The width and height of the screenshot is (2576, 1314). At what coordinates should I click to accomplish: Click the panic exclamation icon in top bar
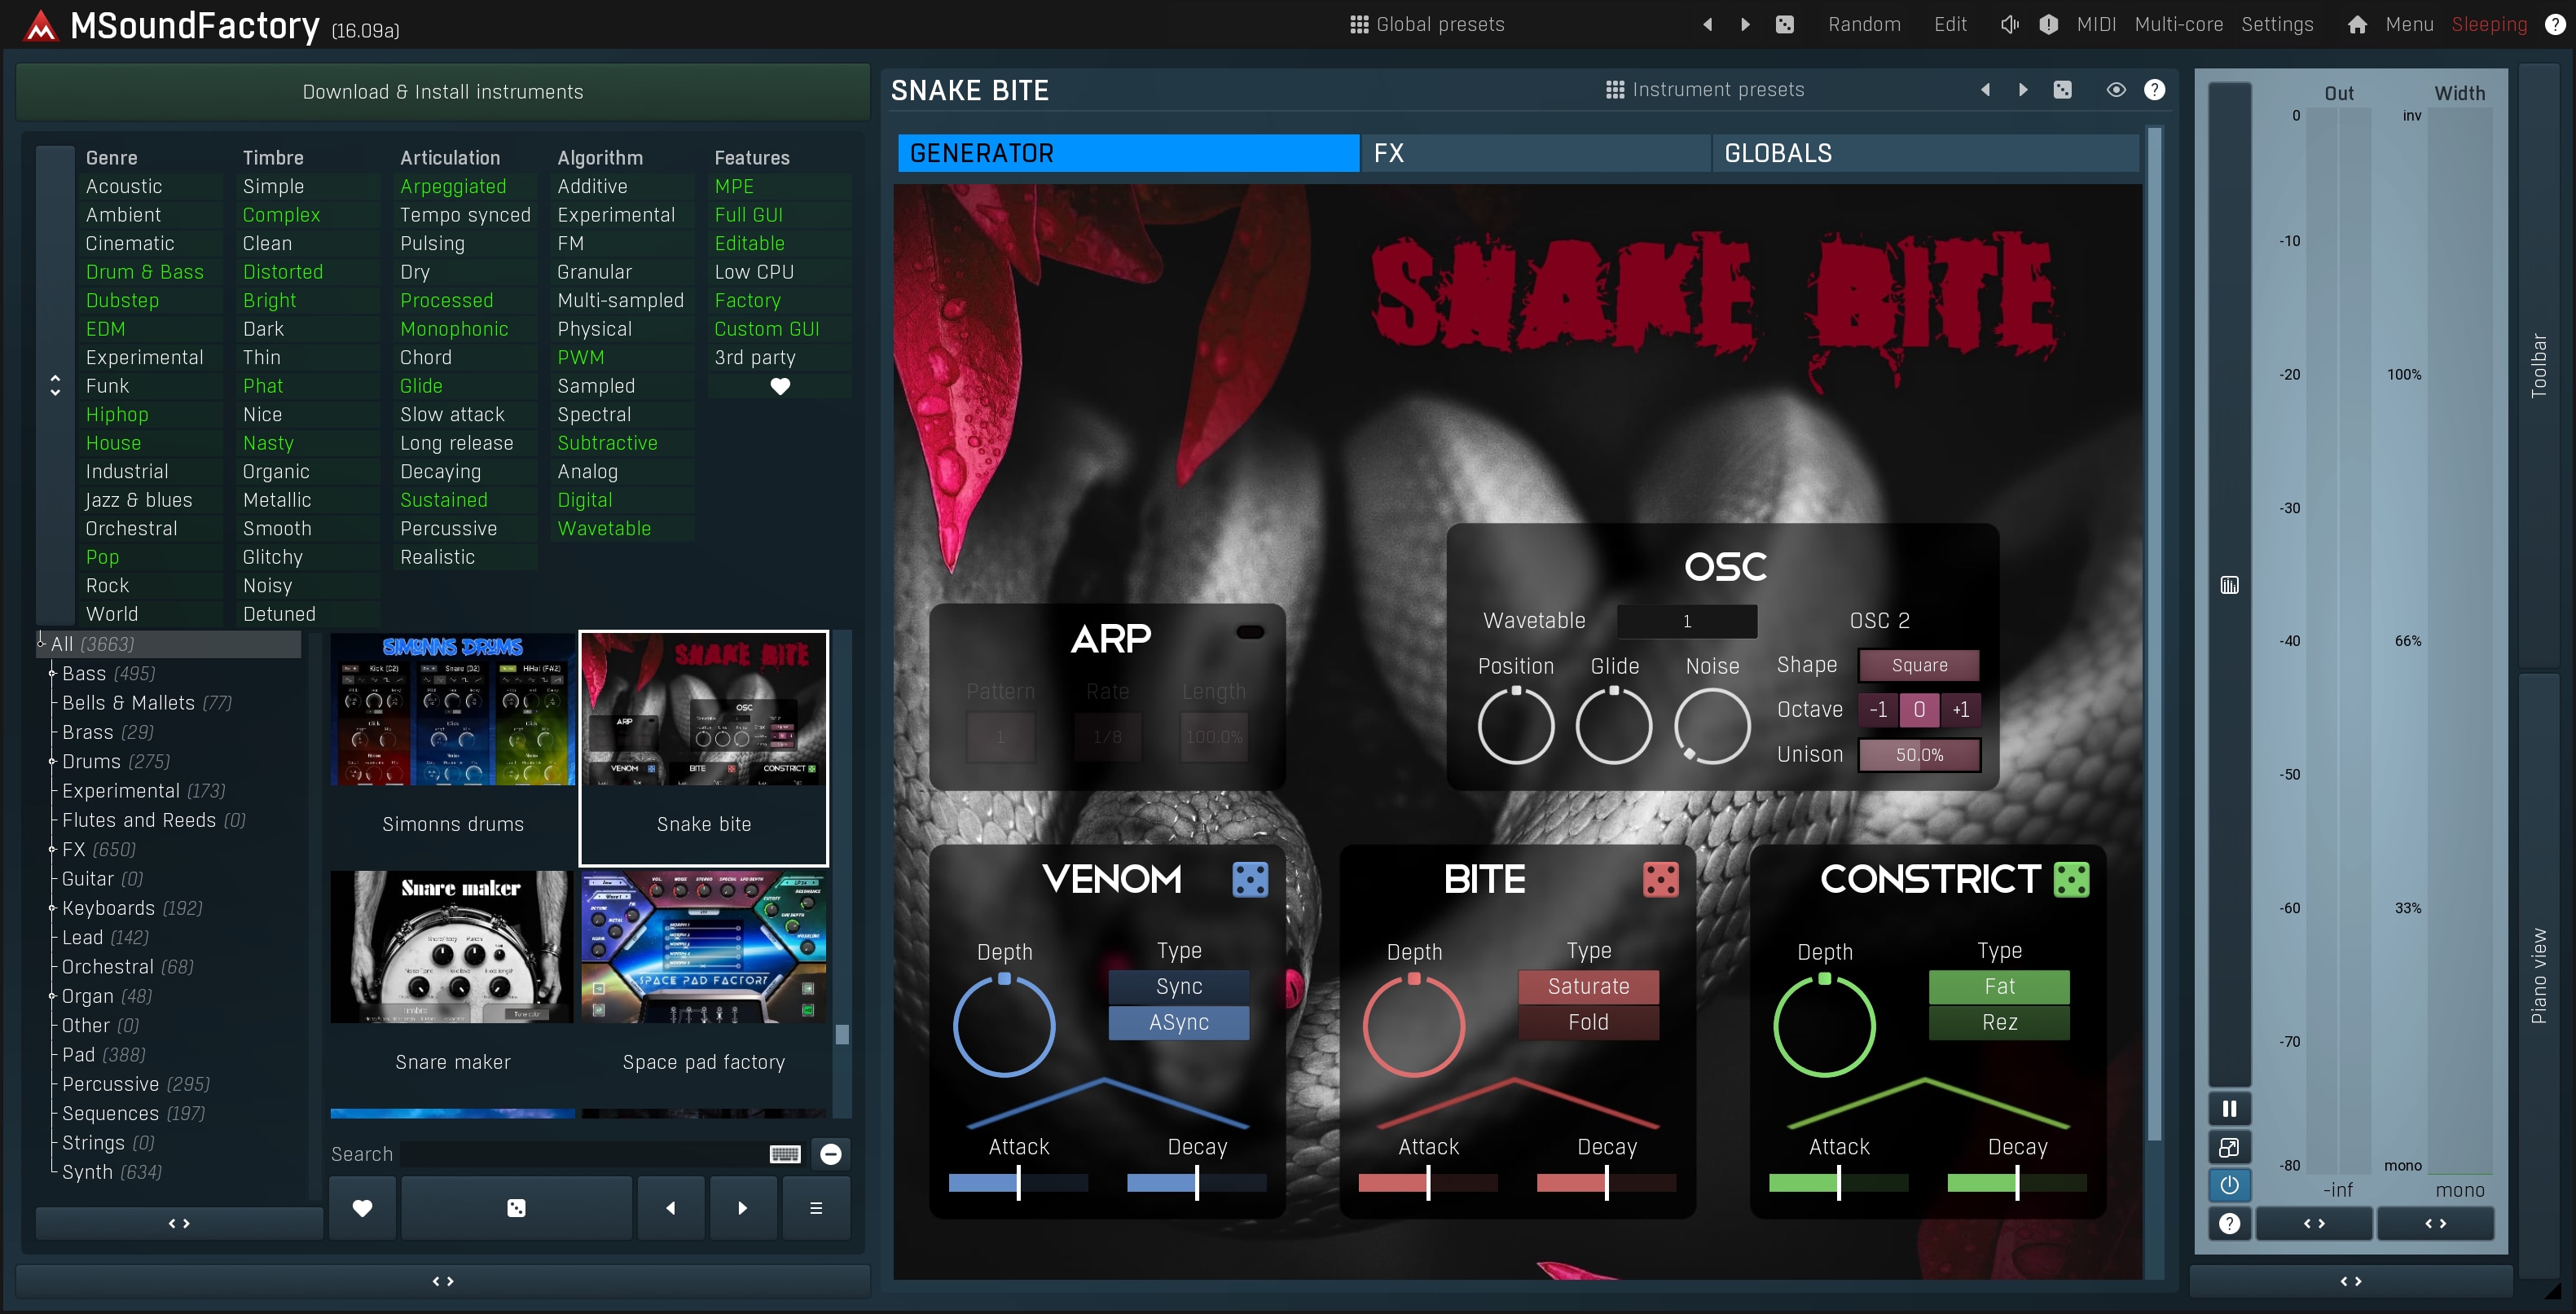(x=2048, y=24)
